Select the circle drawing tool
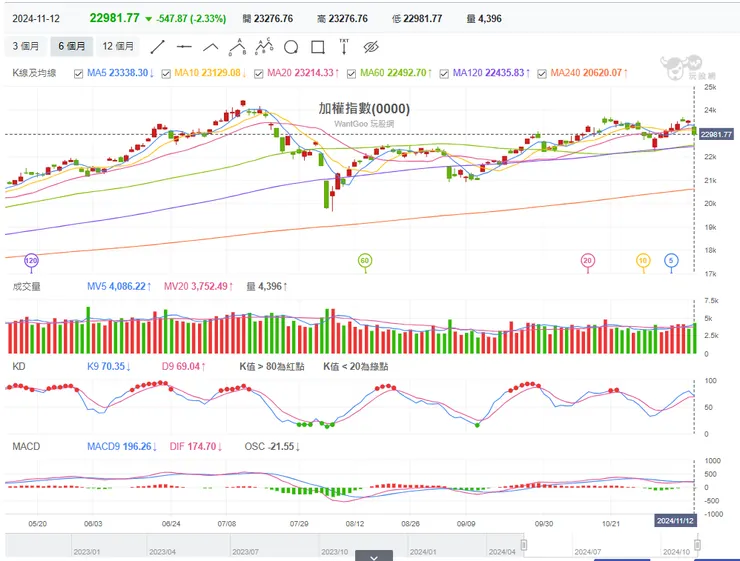740x561 pixels. [x=291, y=46]
